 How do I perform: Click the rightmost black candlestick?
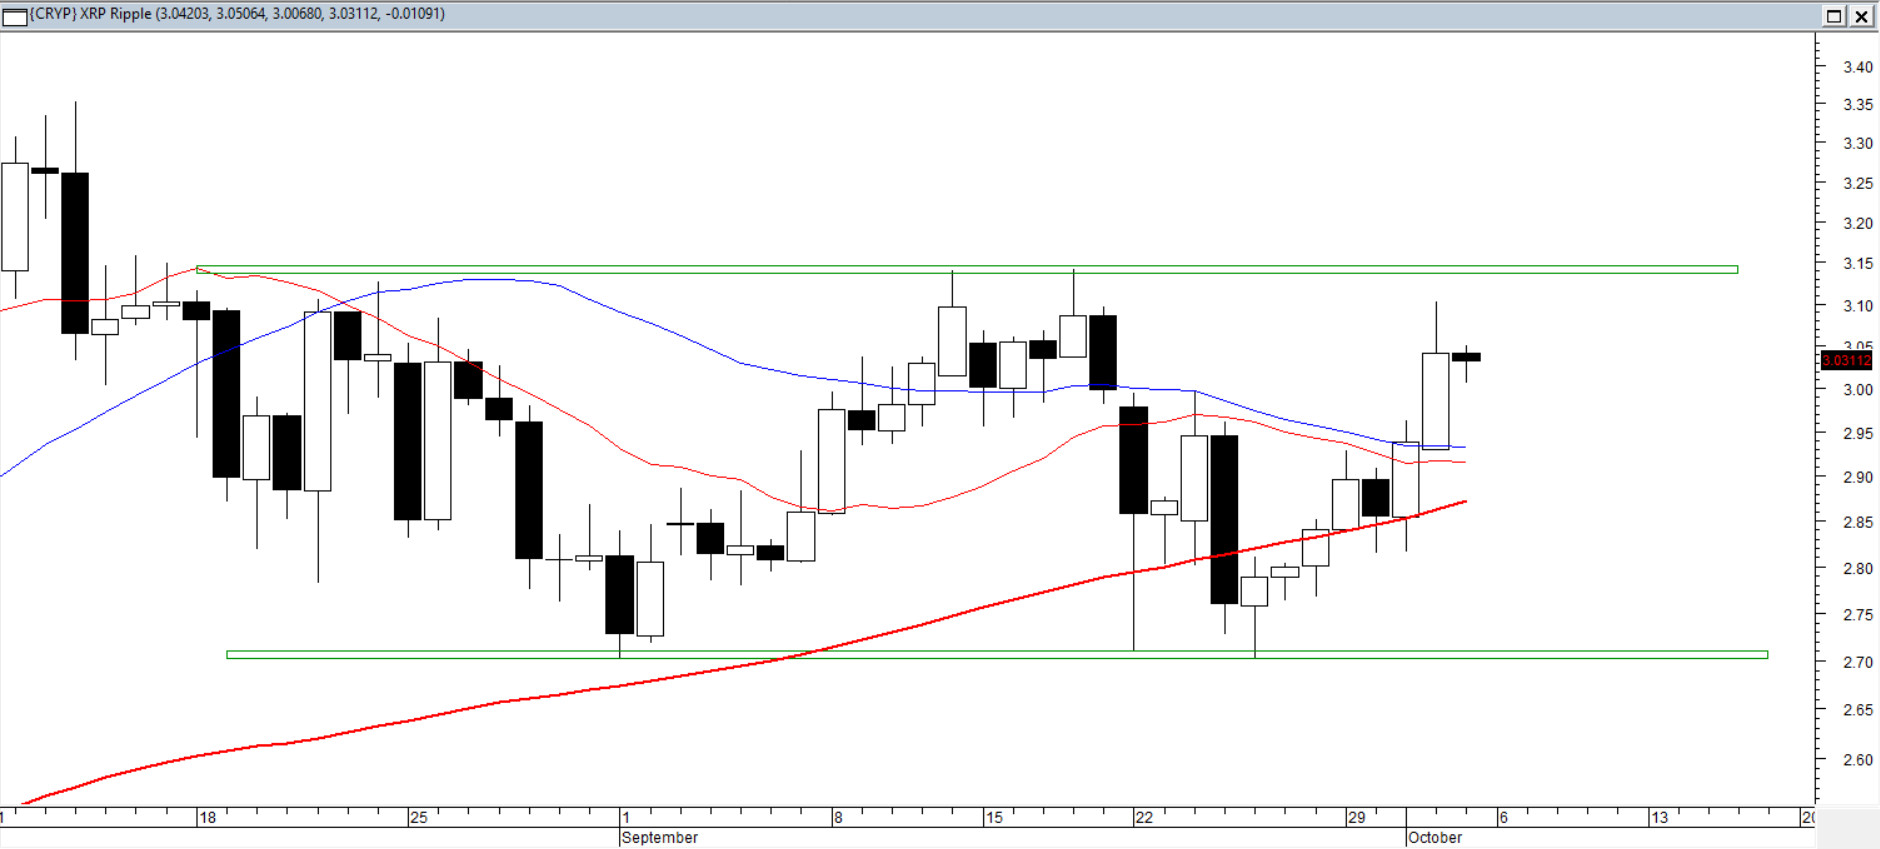click(x=1466, y=357)
